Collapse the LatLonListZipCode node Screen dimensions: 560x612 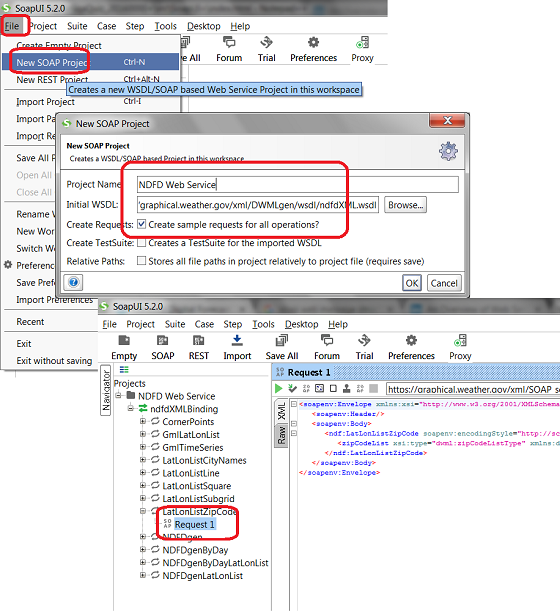coord(143,511)
